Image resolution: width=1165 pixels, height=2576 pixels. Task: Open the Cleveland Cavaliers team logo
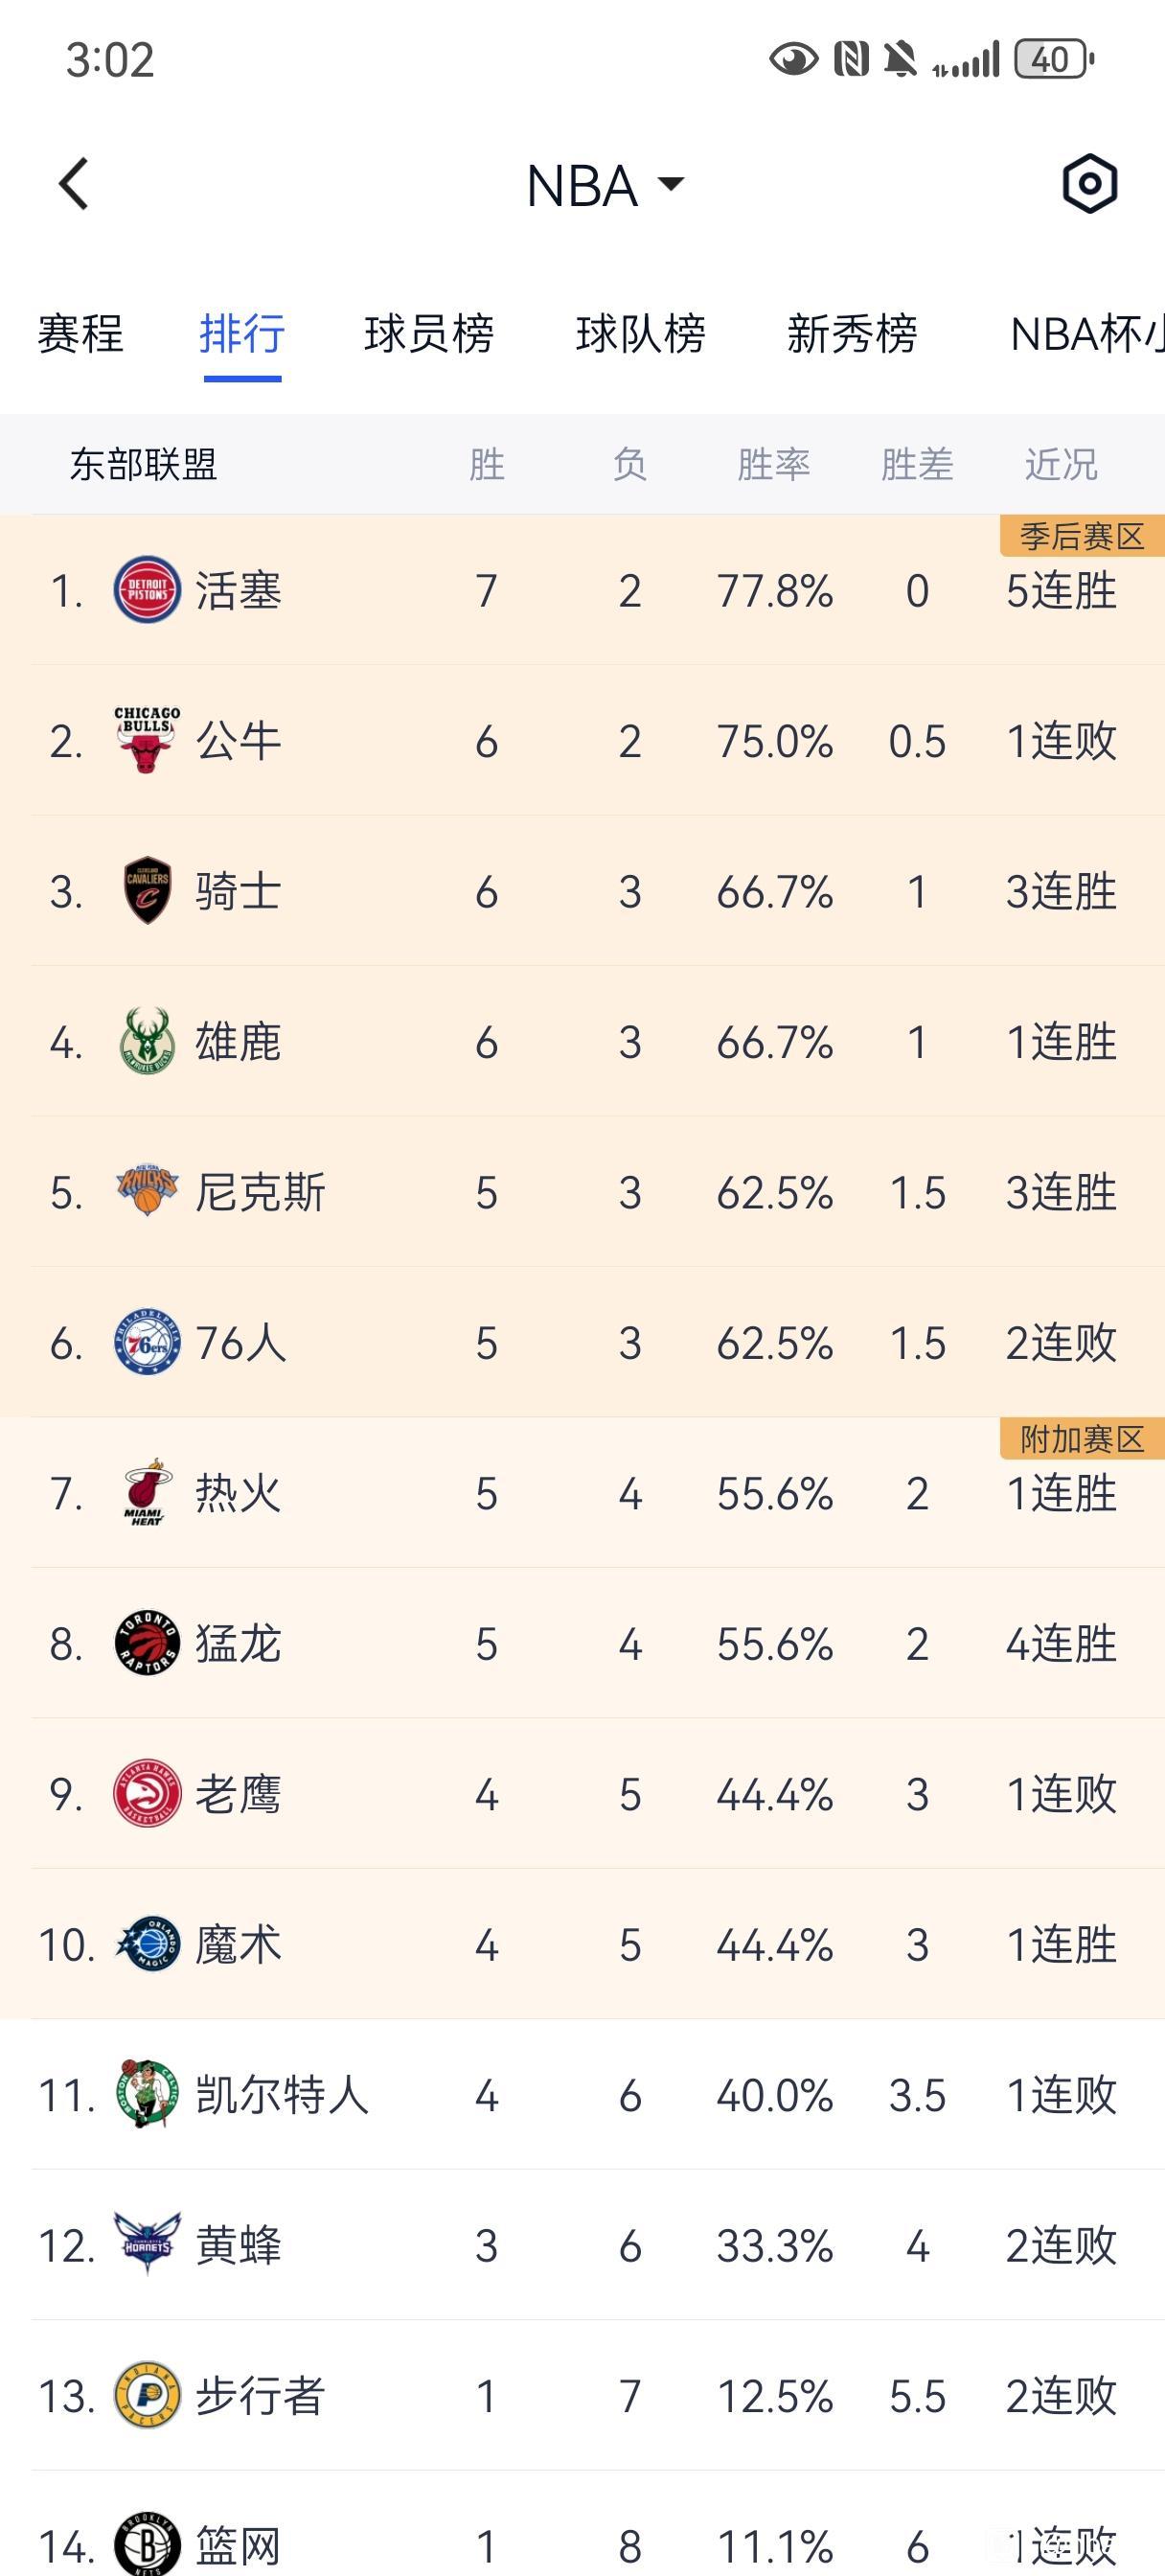(145, 892)
